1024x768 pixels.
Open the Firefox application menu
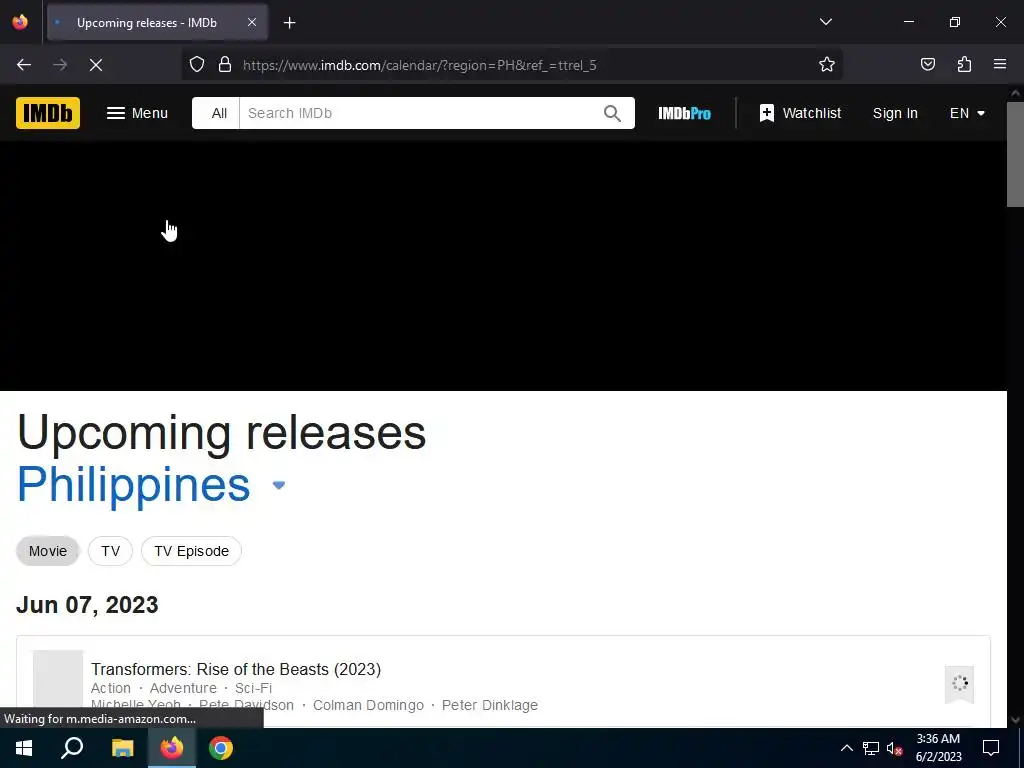pyautogui.click(x=1000, y=65)
